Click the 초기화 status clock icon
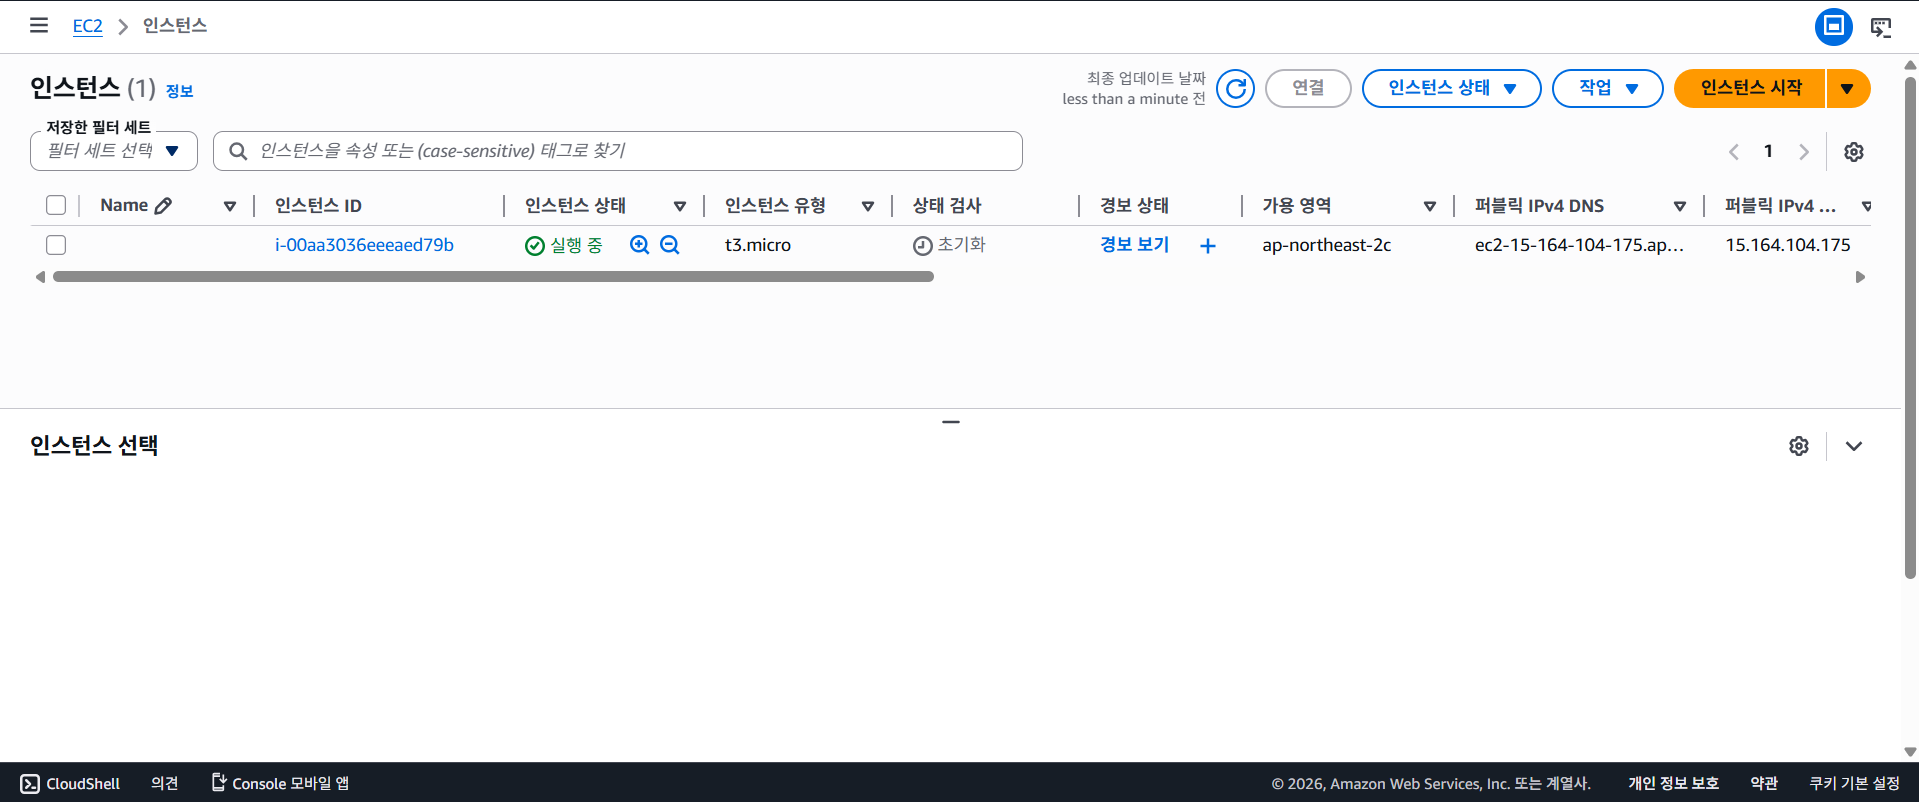This screenshot has width=1919, height=802. [923, 246]
